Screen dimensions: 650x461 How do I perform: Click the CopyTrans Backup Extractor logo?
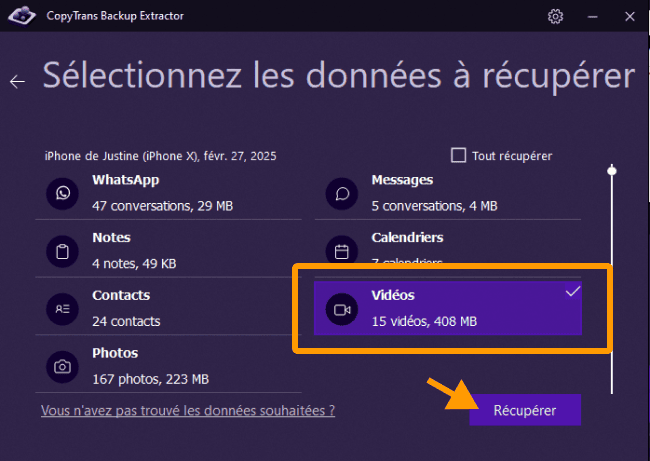tap(22, 16)
